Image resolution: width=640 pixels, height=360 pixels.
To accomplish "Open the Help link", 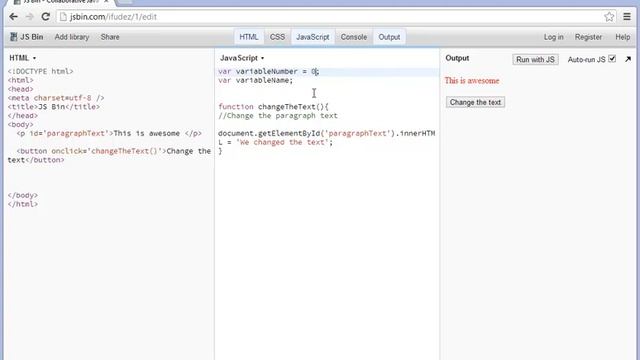I will 622,37.
